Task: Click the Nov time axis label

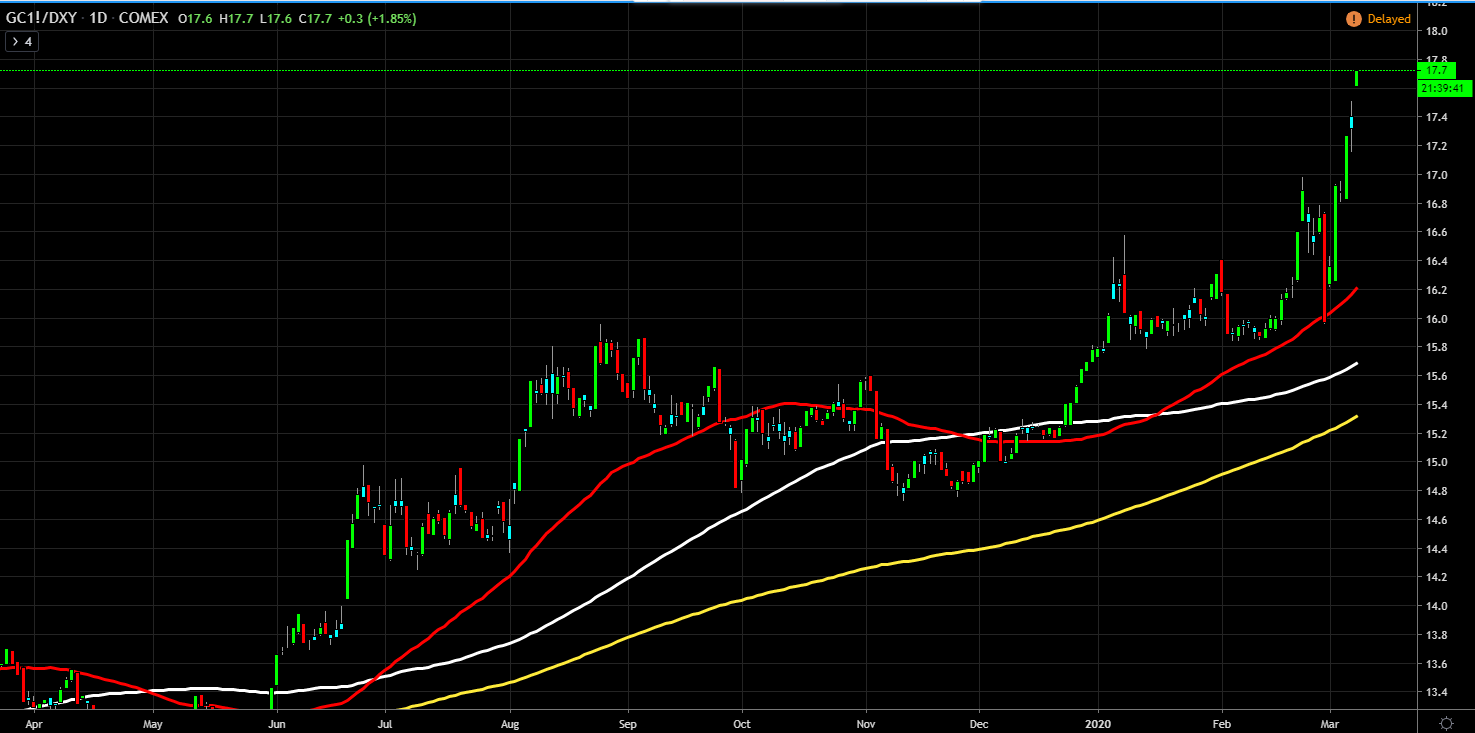Action: 866,721
